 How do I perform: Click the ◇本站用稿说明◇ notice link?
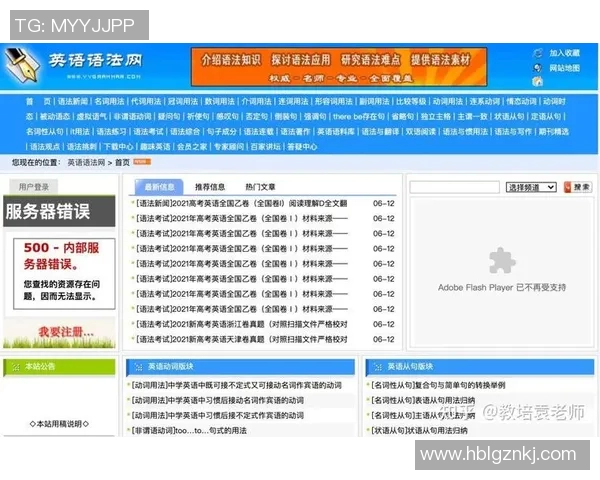[x=59, y=424]
